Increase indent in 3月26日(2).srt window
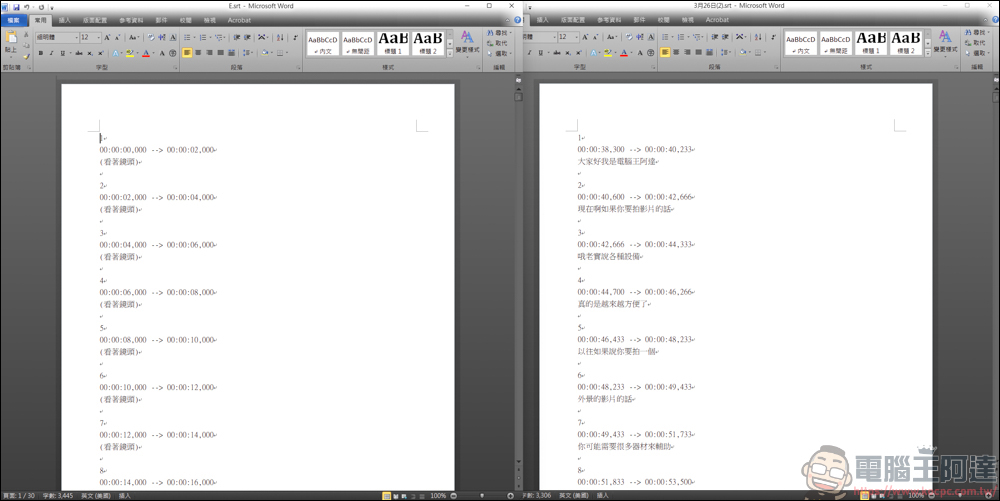Image resolution: width=1000 pixels, height=501 pixels. pos(725,37)
